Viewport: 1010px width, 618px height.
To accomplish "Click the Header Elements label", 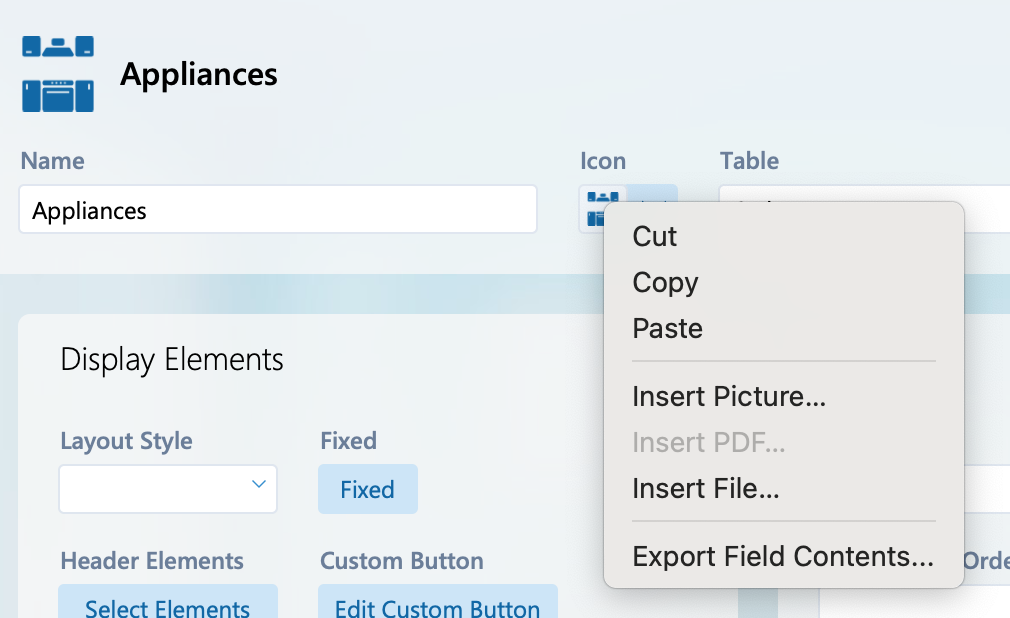I will coord(152,561).
